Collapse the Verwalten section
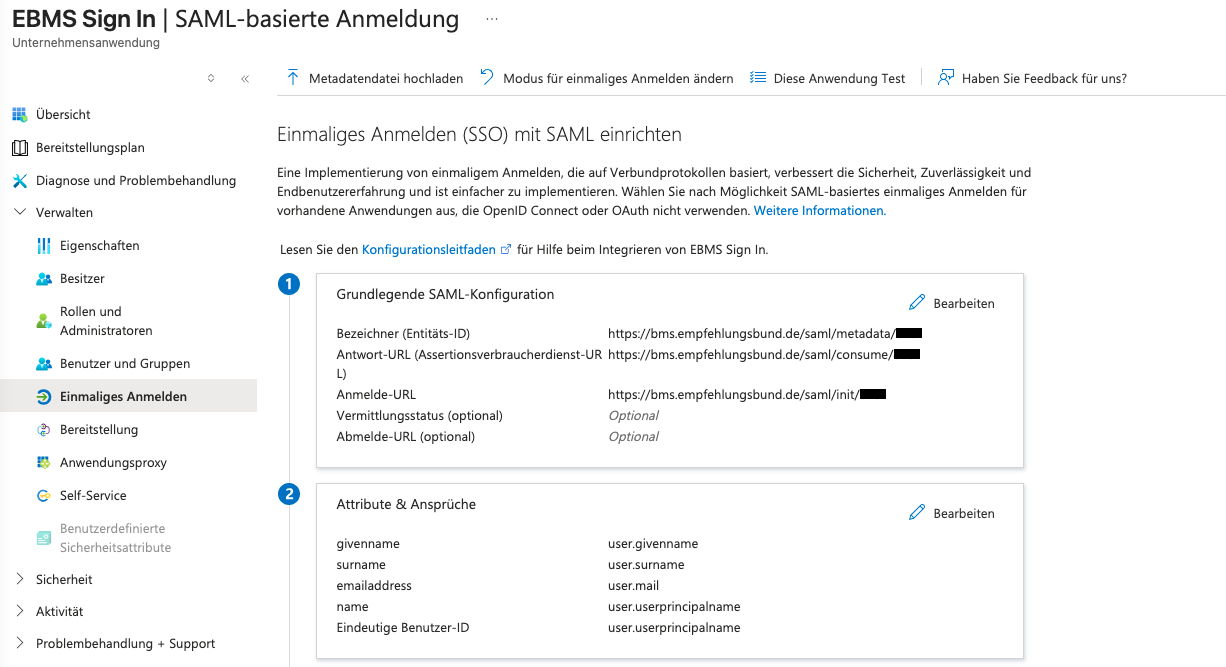This screenshot has width=1226, height=667. (19, 213)
